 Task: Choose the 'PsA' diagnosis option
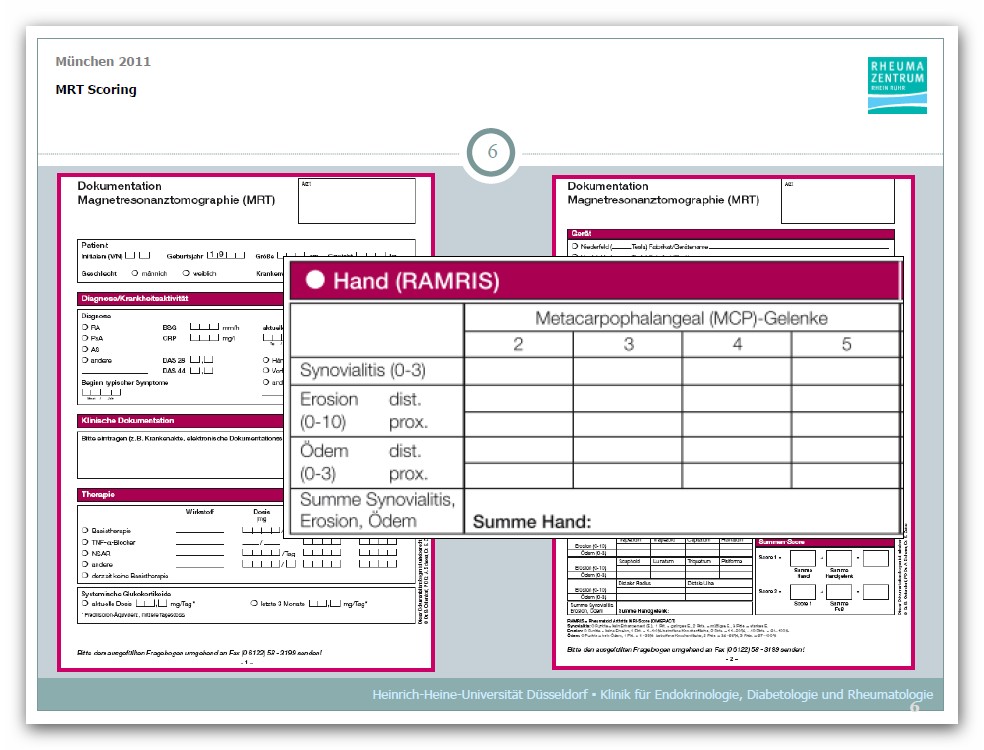tap(85, 338)
